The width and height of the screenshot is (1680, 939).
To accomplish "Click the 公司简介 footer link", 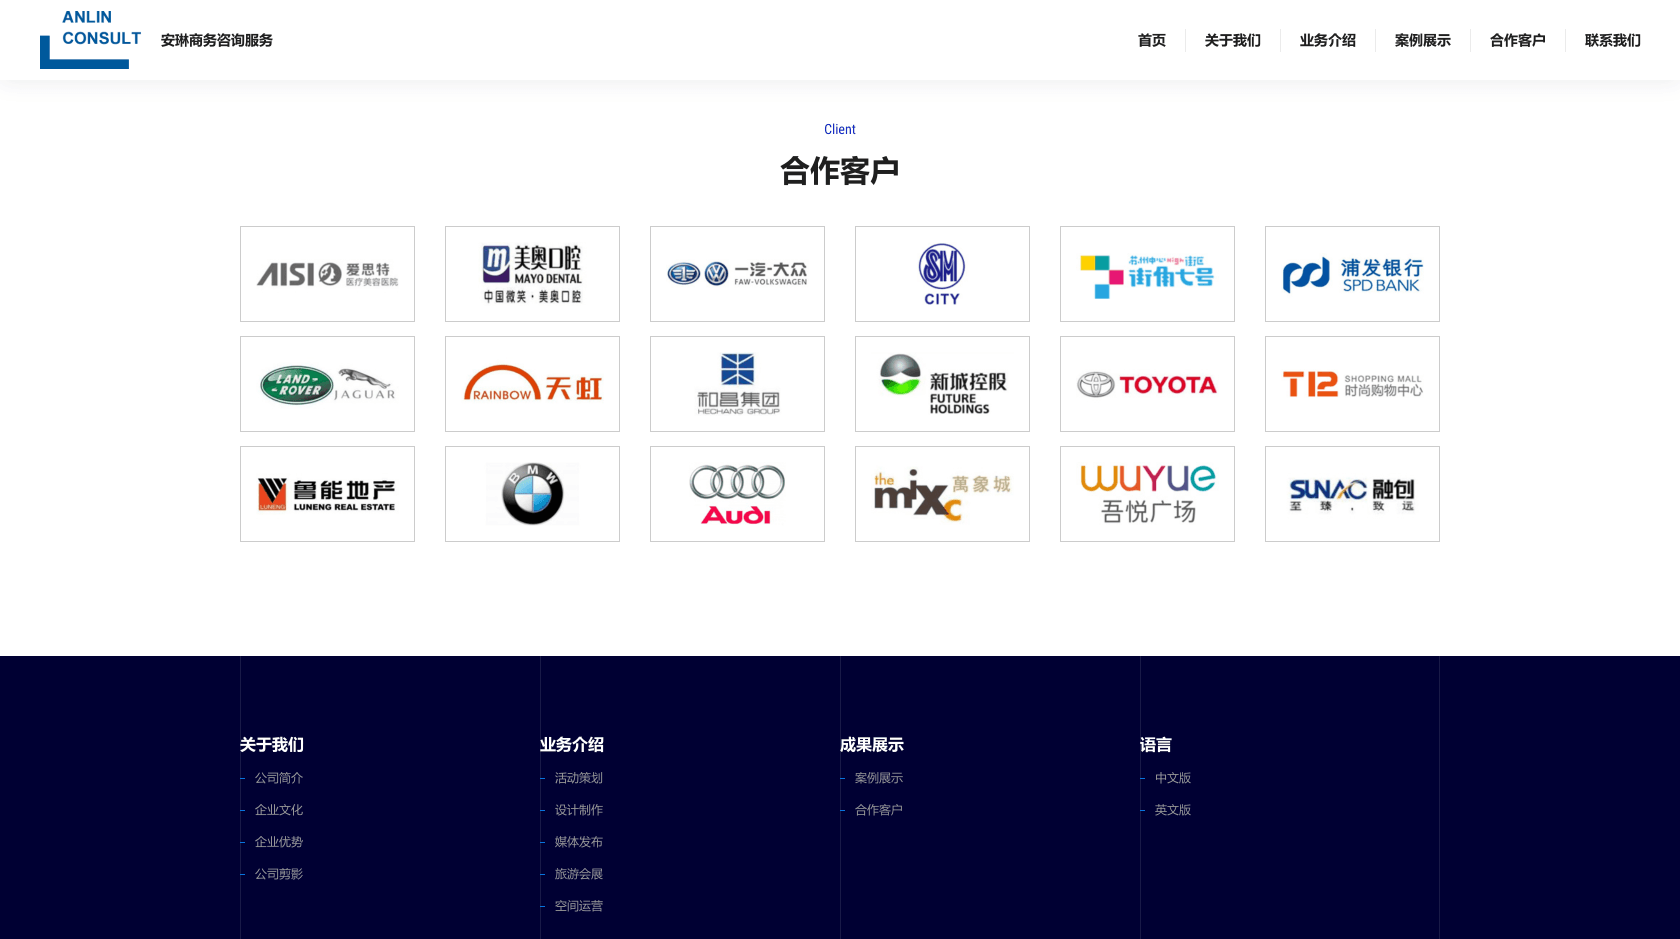I will (x=279, y=778).
